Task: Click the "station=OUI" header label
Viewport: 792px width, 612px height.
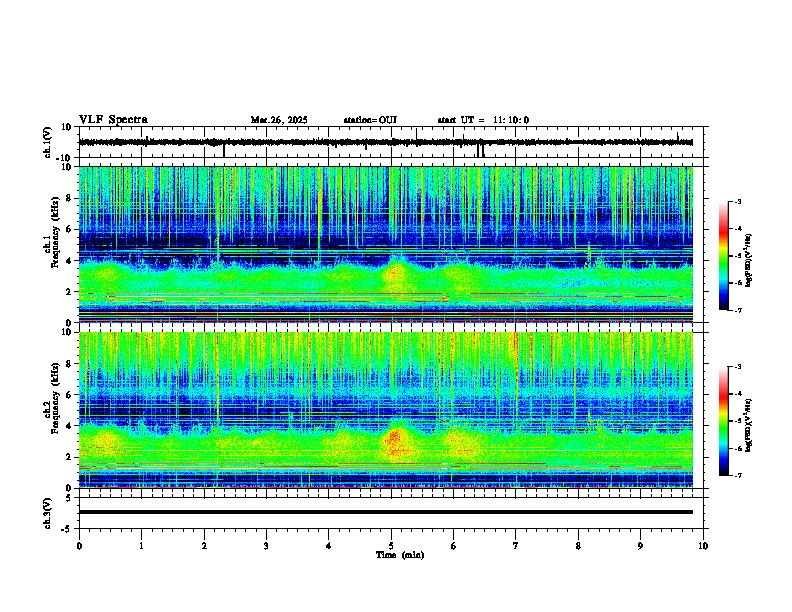Action: coord(370,120)
